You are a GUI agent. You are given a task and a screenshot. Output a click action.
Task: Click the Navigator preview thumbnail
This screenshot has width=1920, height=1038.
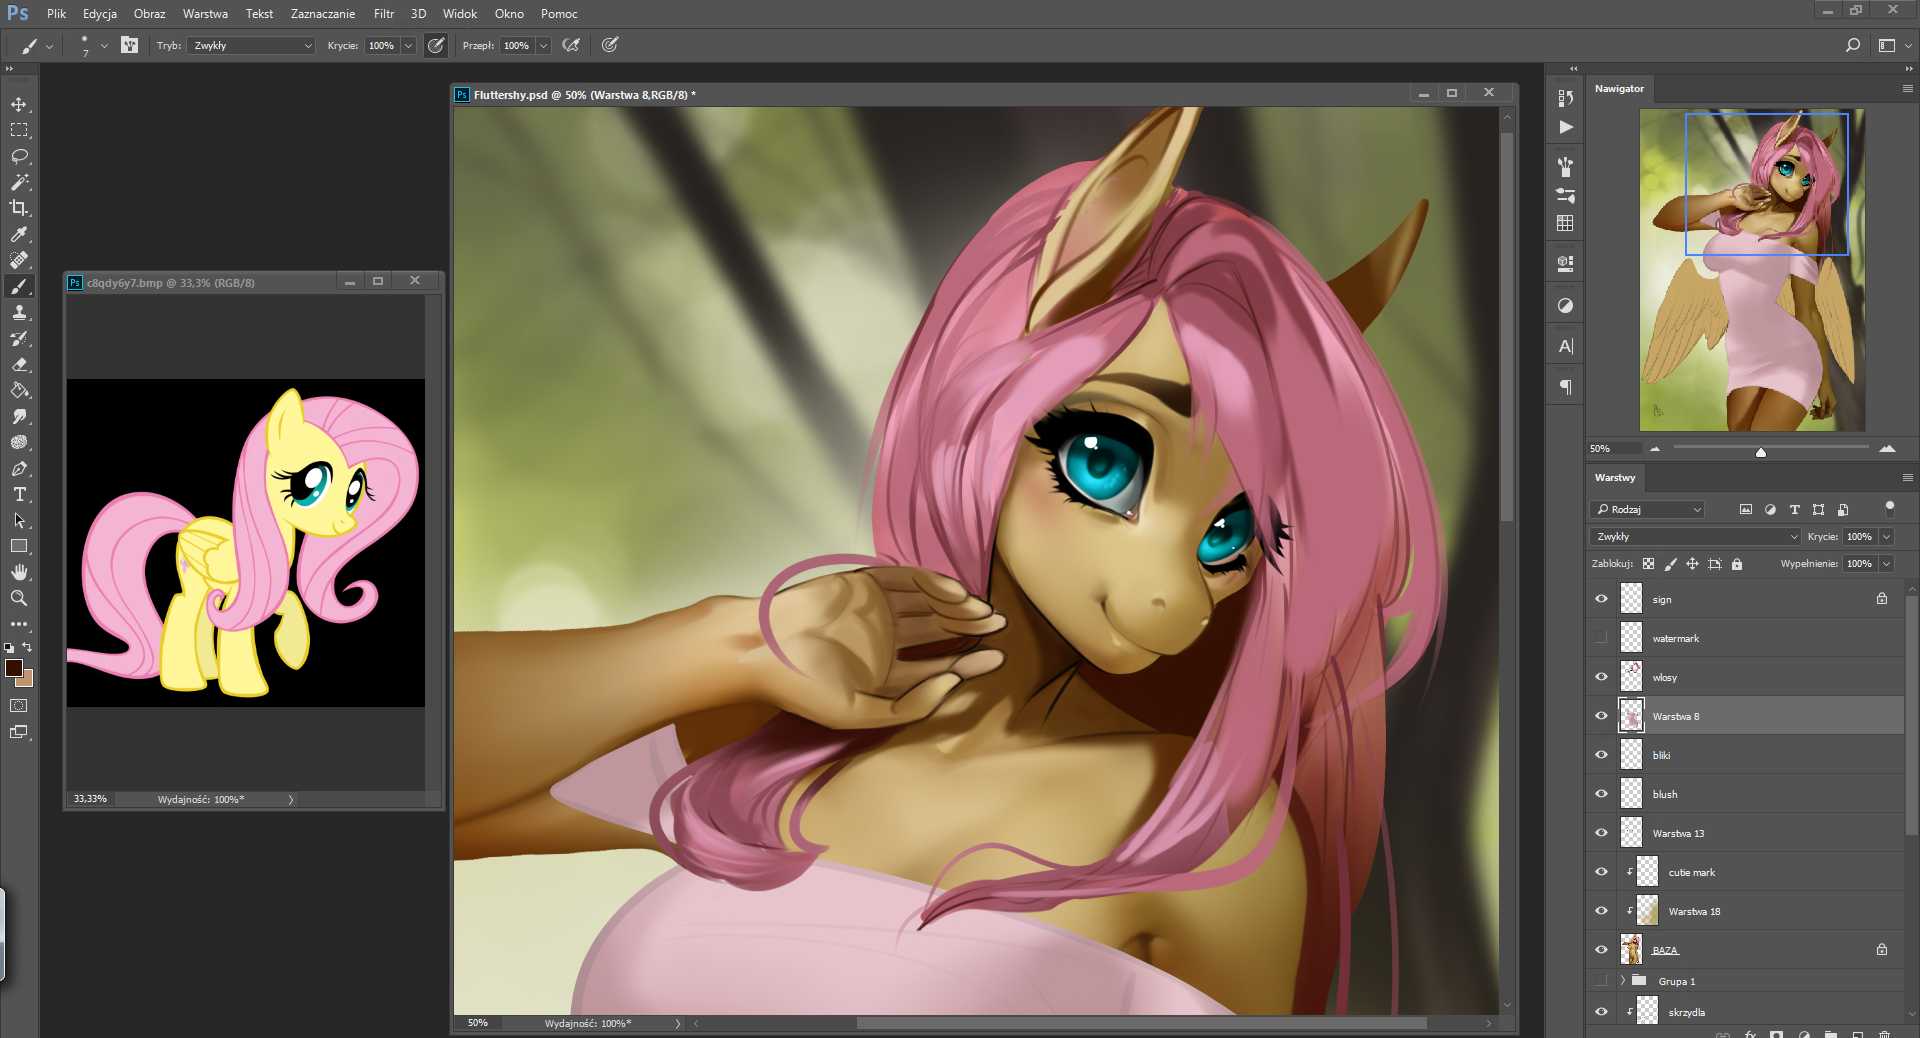click(x=1752, y=270)
